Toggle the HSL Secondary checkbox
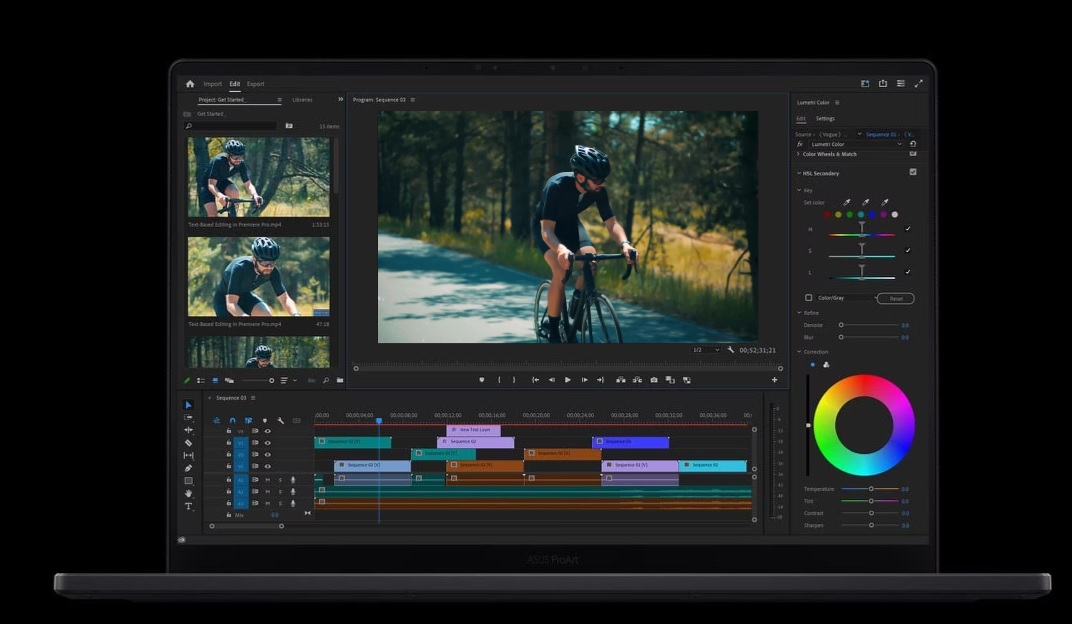This screenshot has width=1072, height=624. tap(913, 172)
